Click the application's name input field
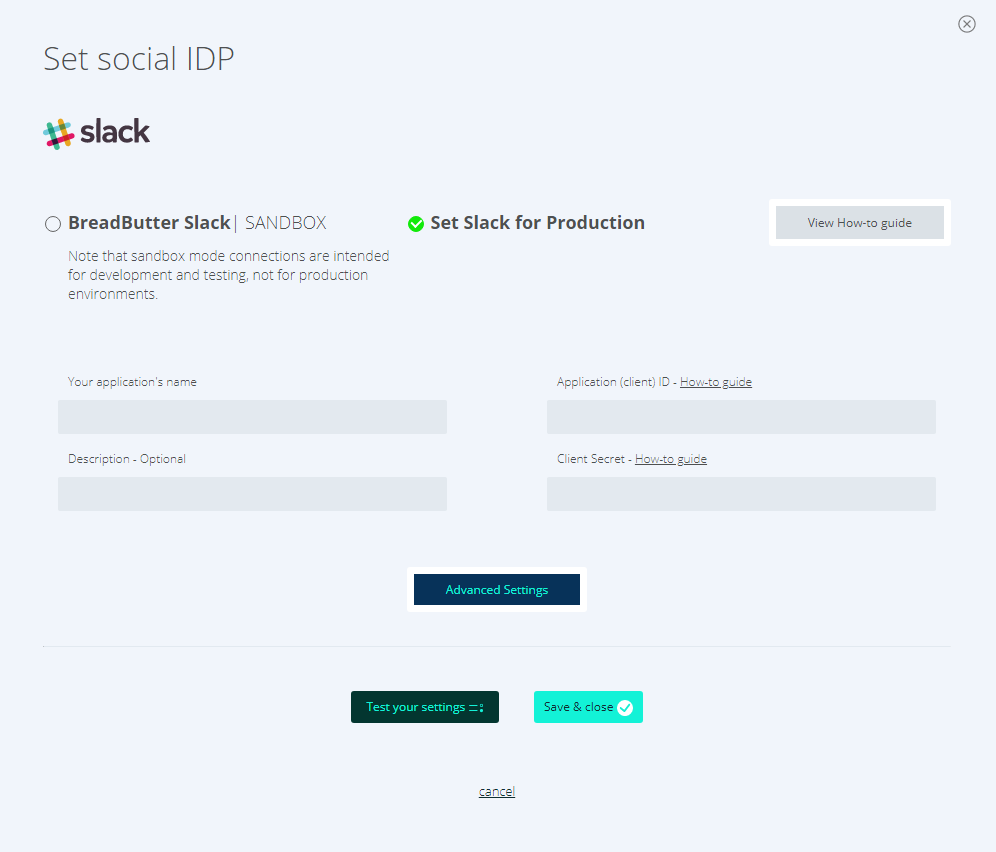 coord(252,417)
